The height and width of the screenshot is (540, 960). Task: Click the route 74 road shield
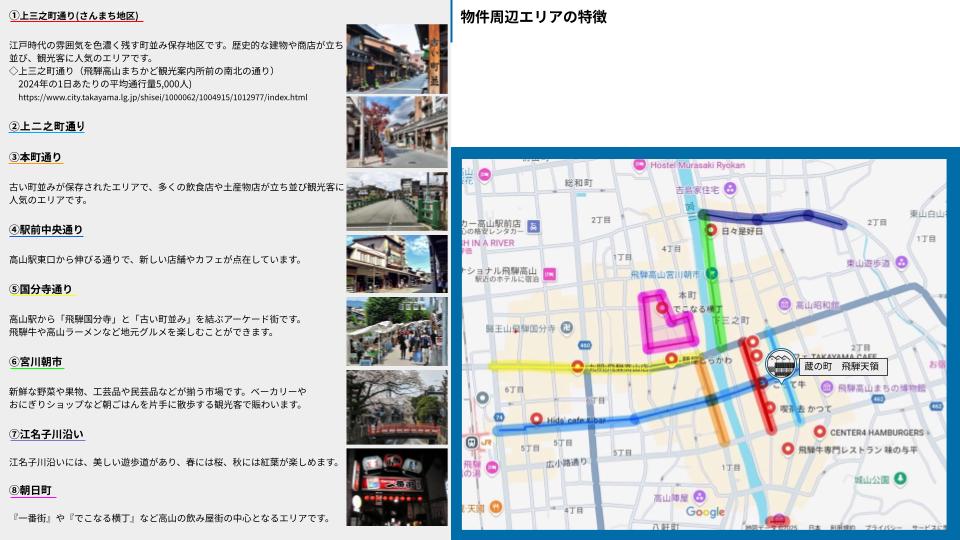tap(499, 417)
